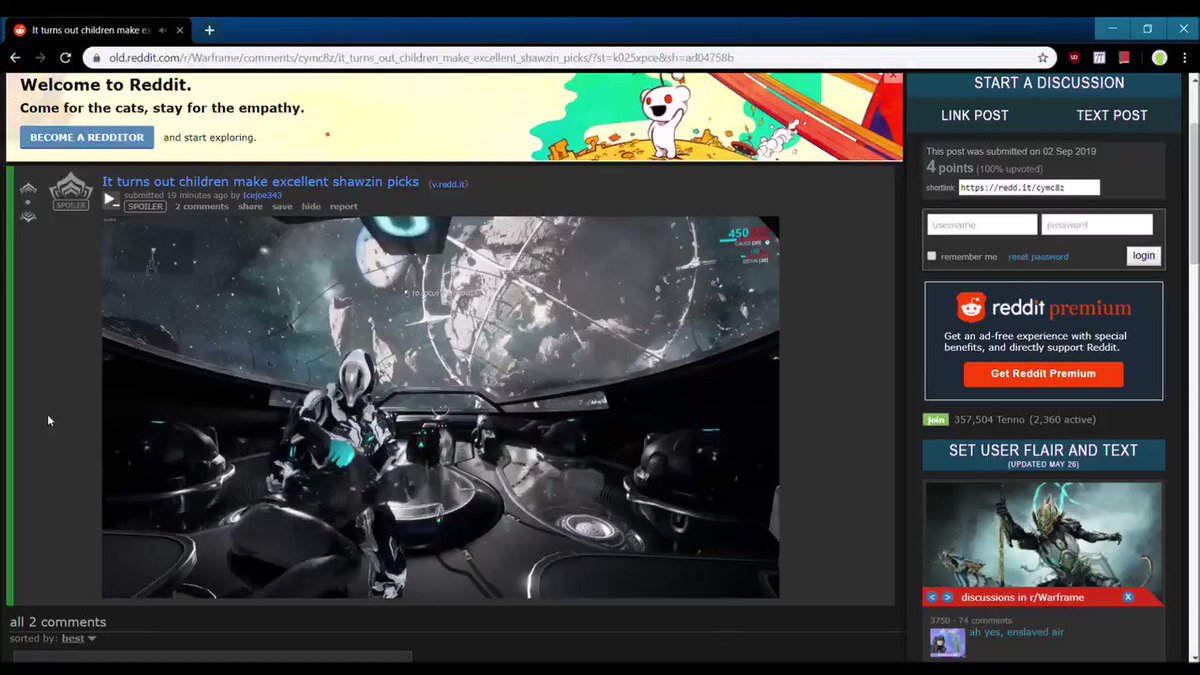Join the subreddit with the join button
This screenshot has height=675, width=1200.
935,420
